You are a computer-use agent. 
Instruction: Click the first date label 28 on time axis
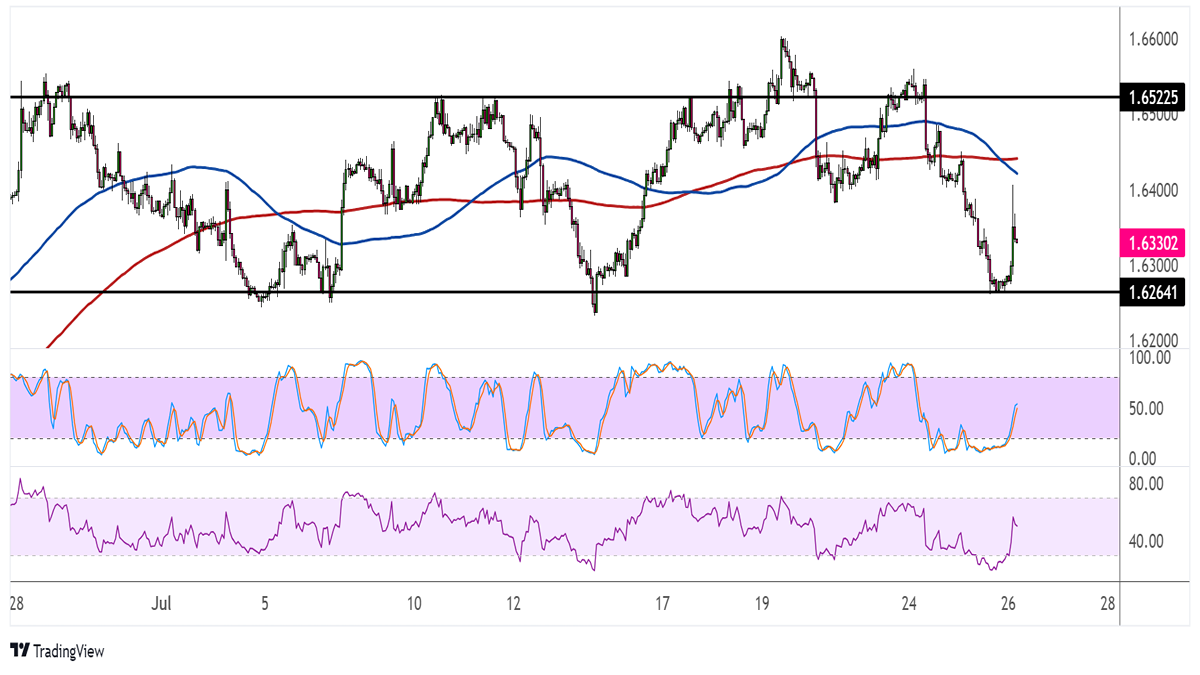pyautogui.click(x=16, y=604)
